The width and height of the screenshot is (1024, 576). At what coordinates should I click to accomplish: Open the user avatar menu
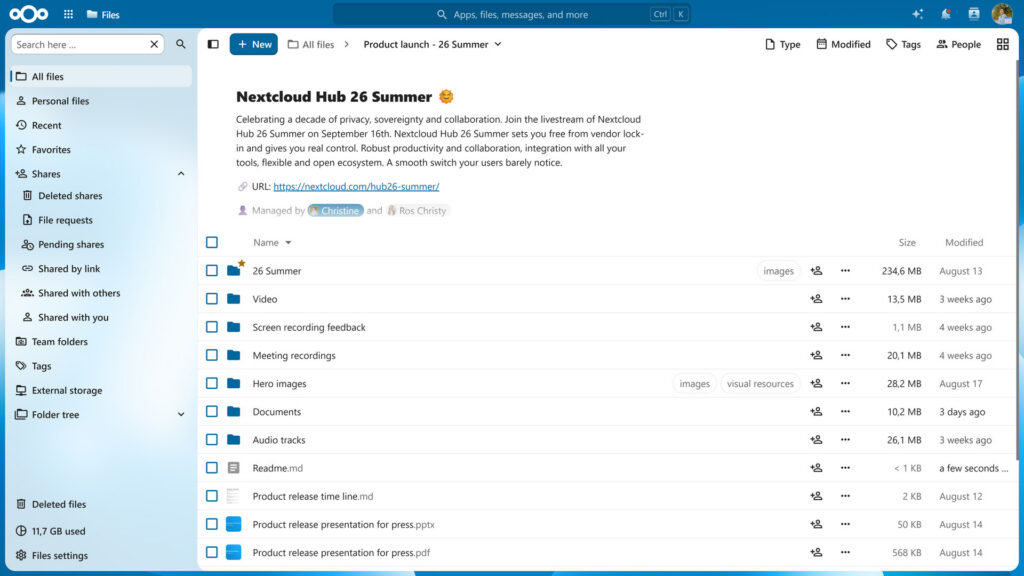pyautogui.click(x=1002, y=14)
